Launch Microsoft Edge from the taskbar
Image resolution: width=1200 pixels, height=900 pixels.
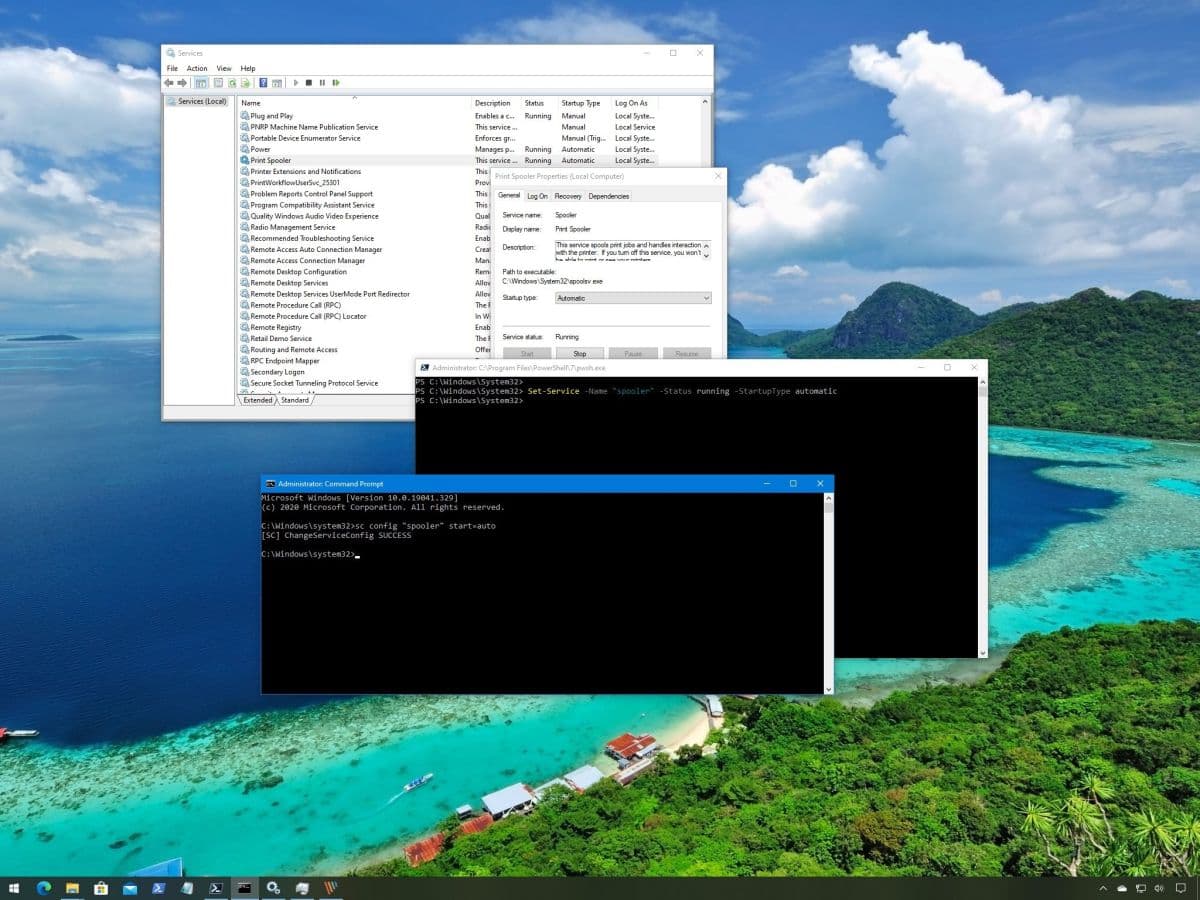point(44,887)
